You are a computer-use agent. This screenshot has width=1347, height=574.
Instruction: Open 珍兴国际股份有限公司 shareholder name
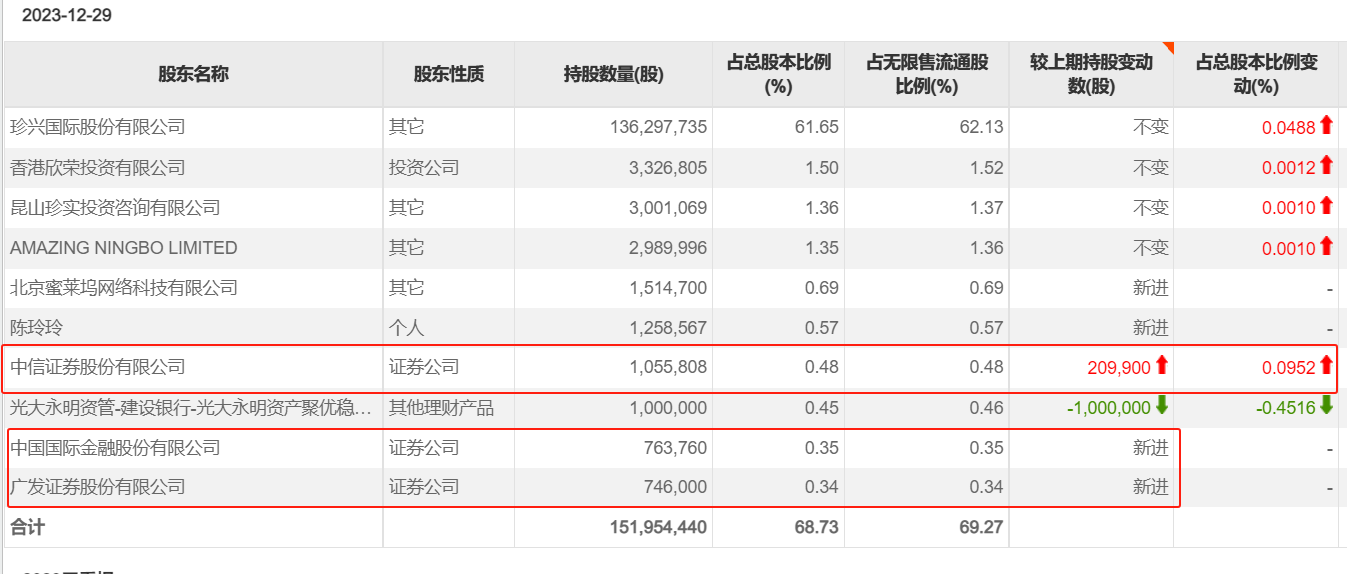pyautogui.click(x=98, y=127)
